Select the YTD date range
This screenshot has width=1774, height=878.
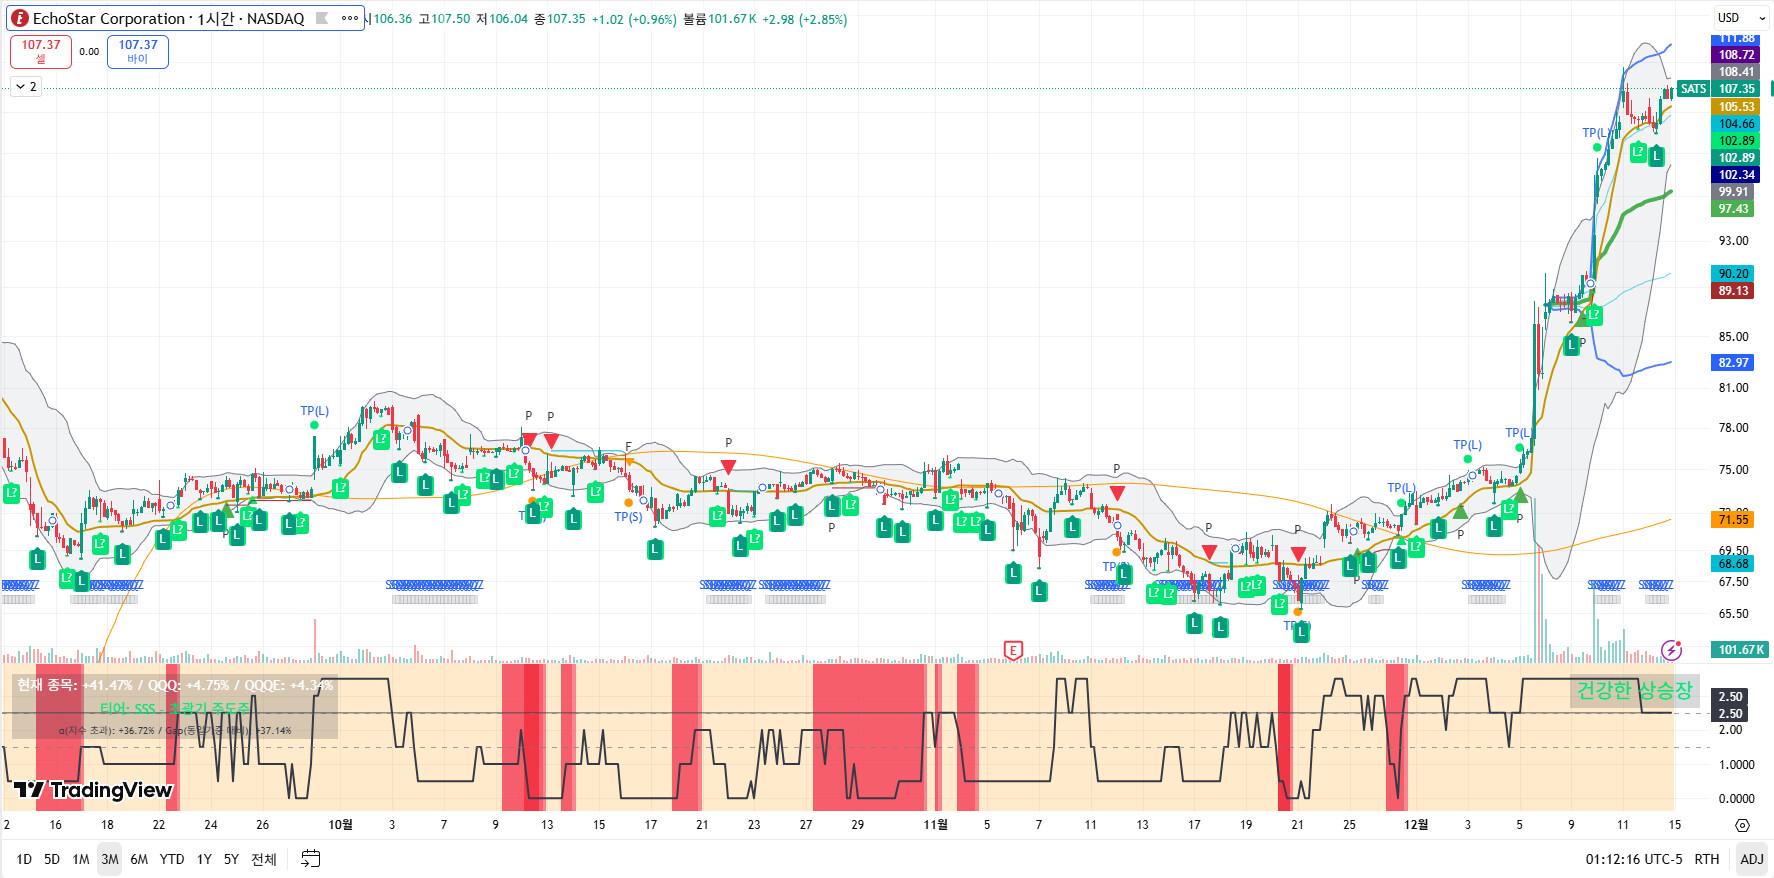[172, 859]
